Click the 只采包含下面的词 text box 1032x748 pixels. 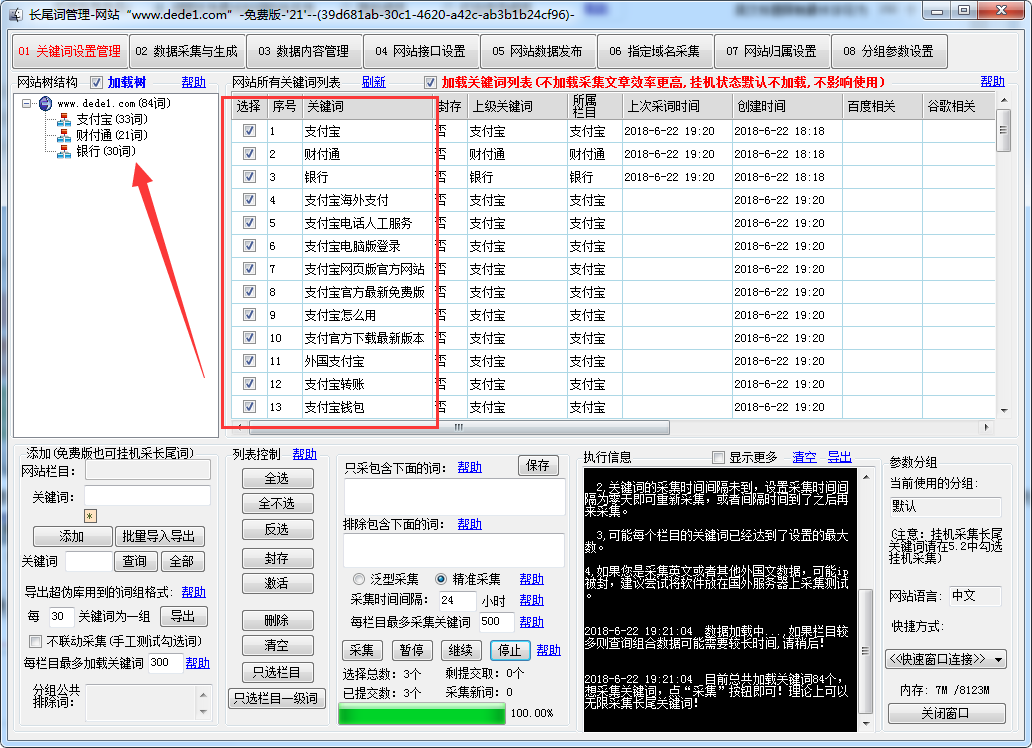(454, 496)
